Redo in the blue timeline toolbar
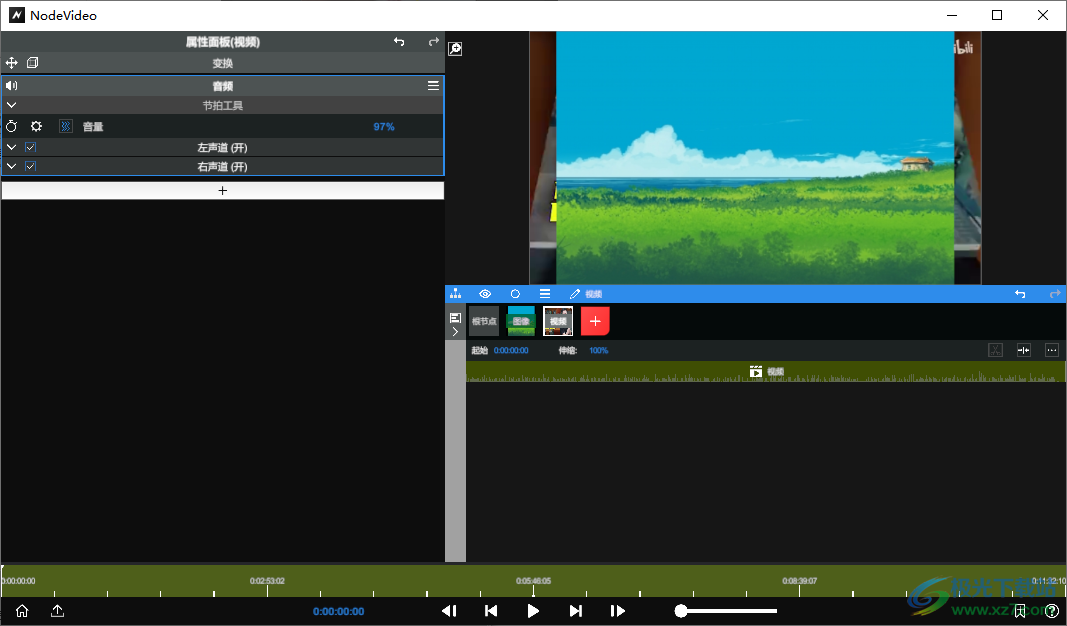 point(1055,294)
